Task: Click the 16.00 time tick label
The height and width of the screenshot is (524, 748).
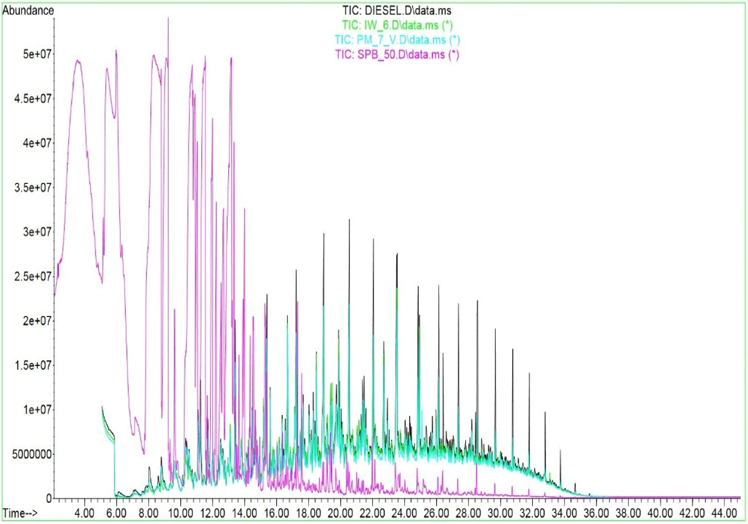Action: [x=276, y=514]
